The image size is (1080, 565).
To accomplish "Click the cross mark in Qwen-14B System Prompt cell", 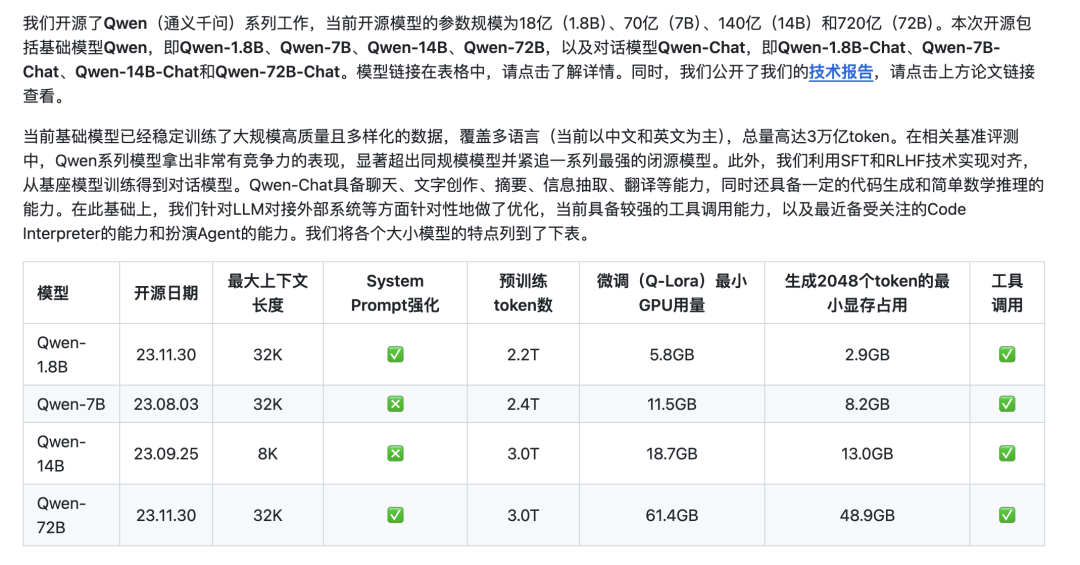I will 395,454.
